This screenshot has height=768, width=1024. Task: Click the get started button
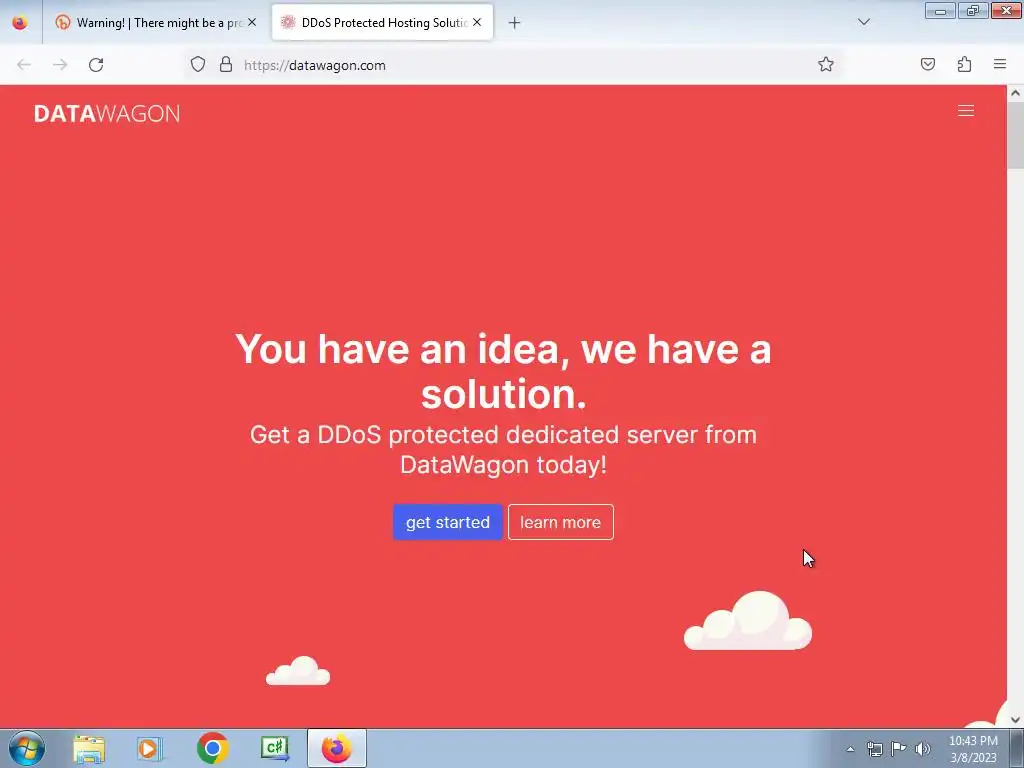click(448, 522)
